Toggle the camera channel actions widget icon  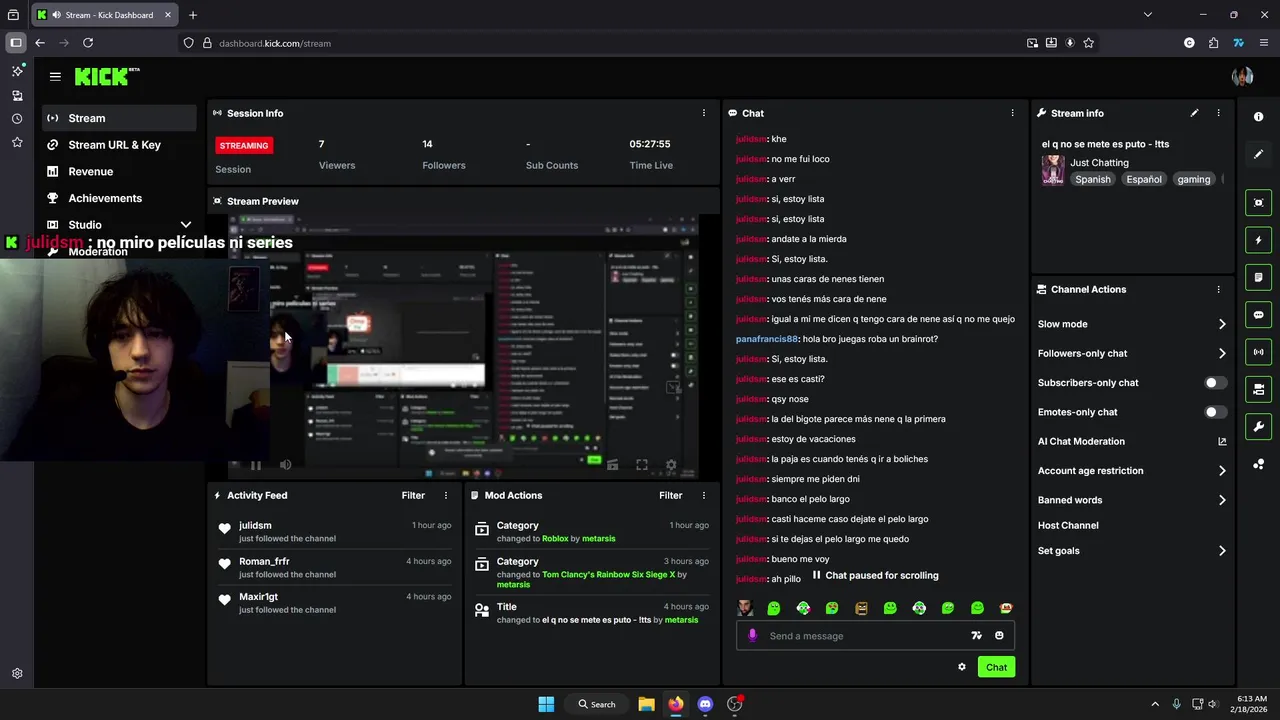click(x=1258, y=389)
